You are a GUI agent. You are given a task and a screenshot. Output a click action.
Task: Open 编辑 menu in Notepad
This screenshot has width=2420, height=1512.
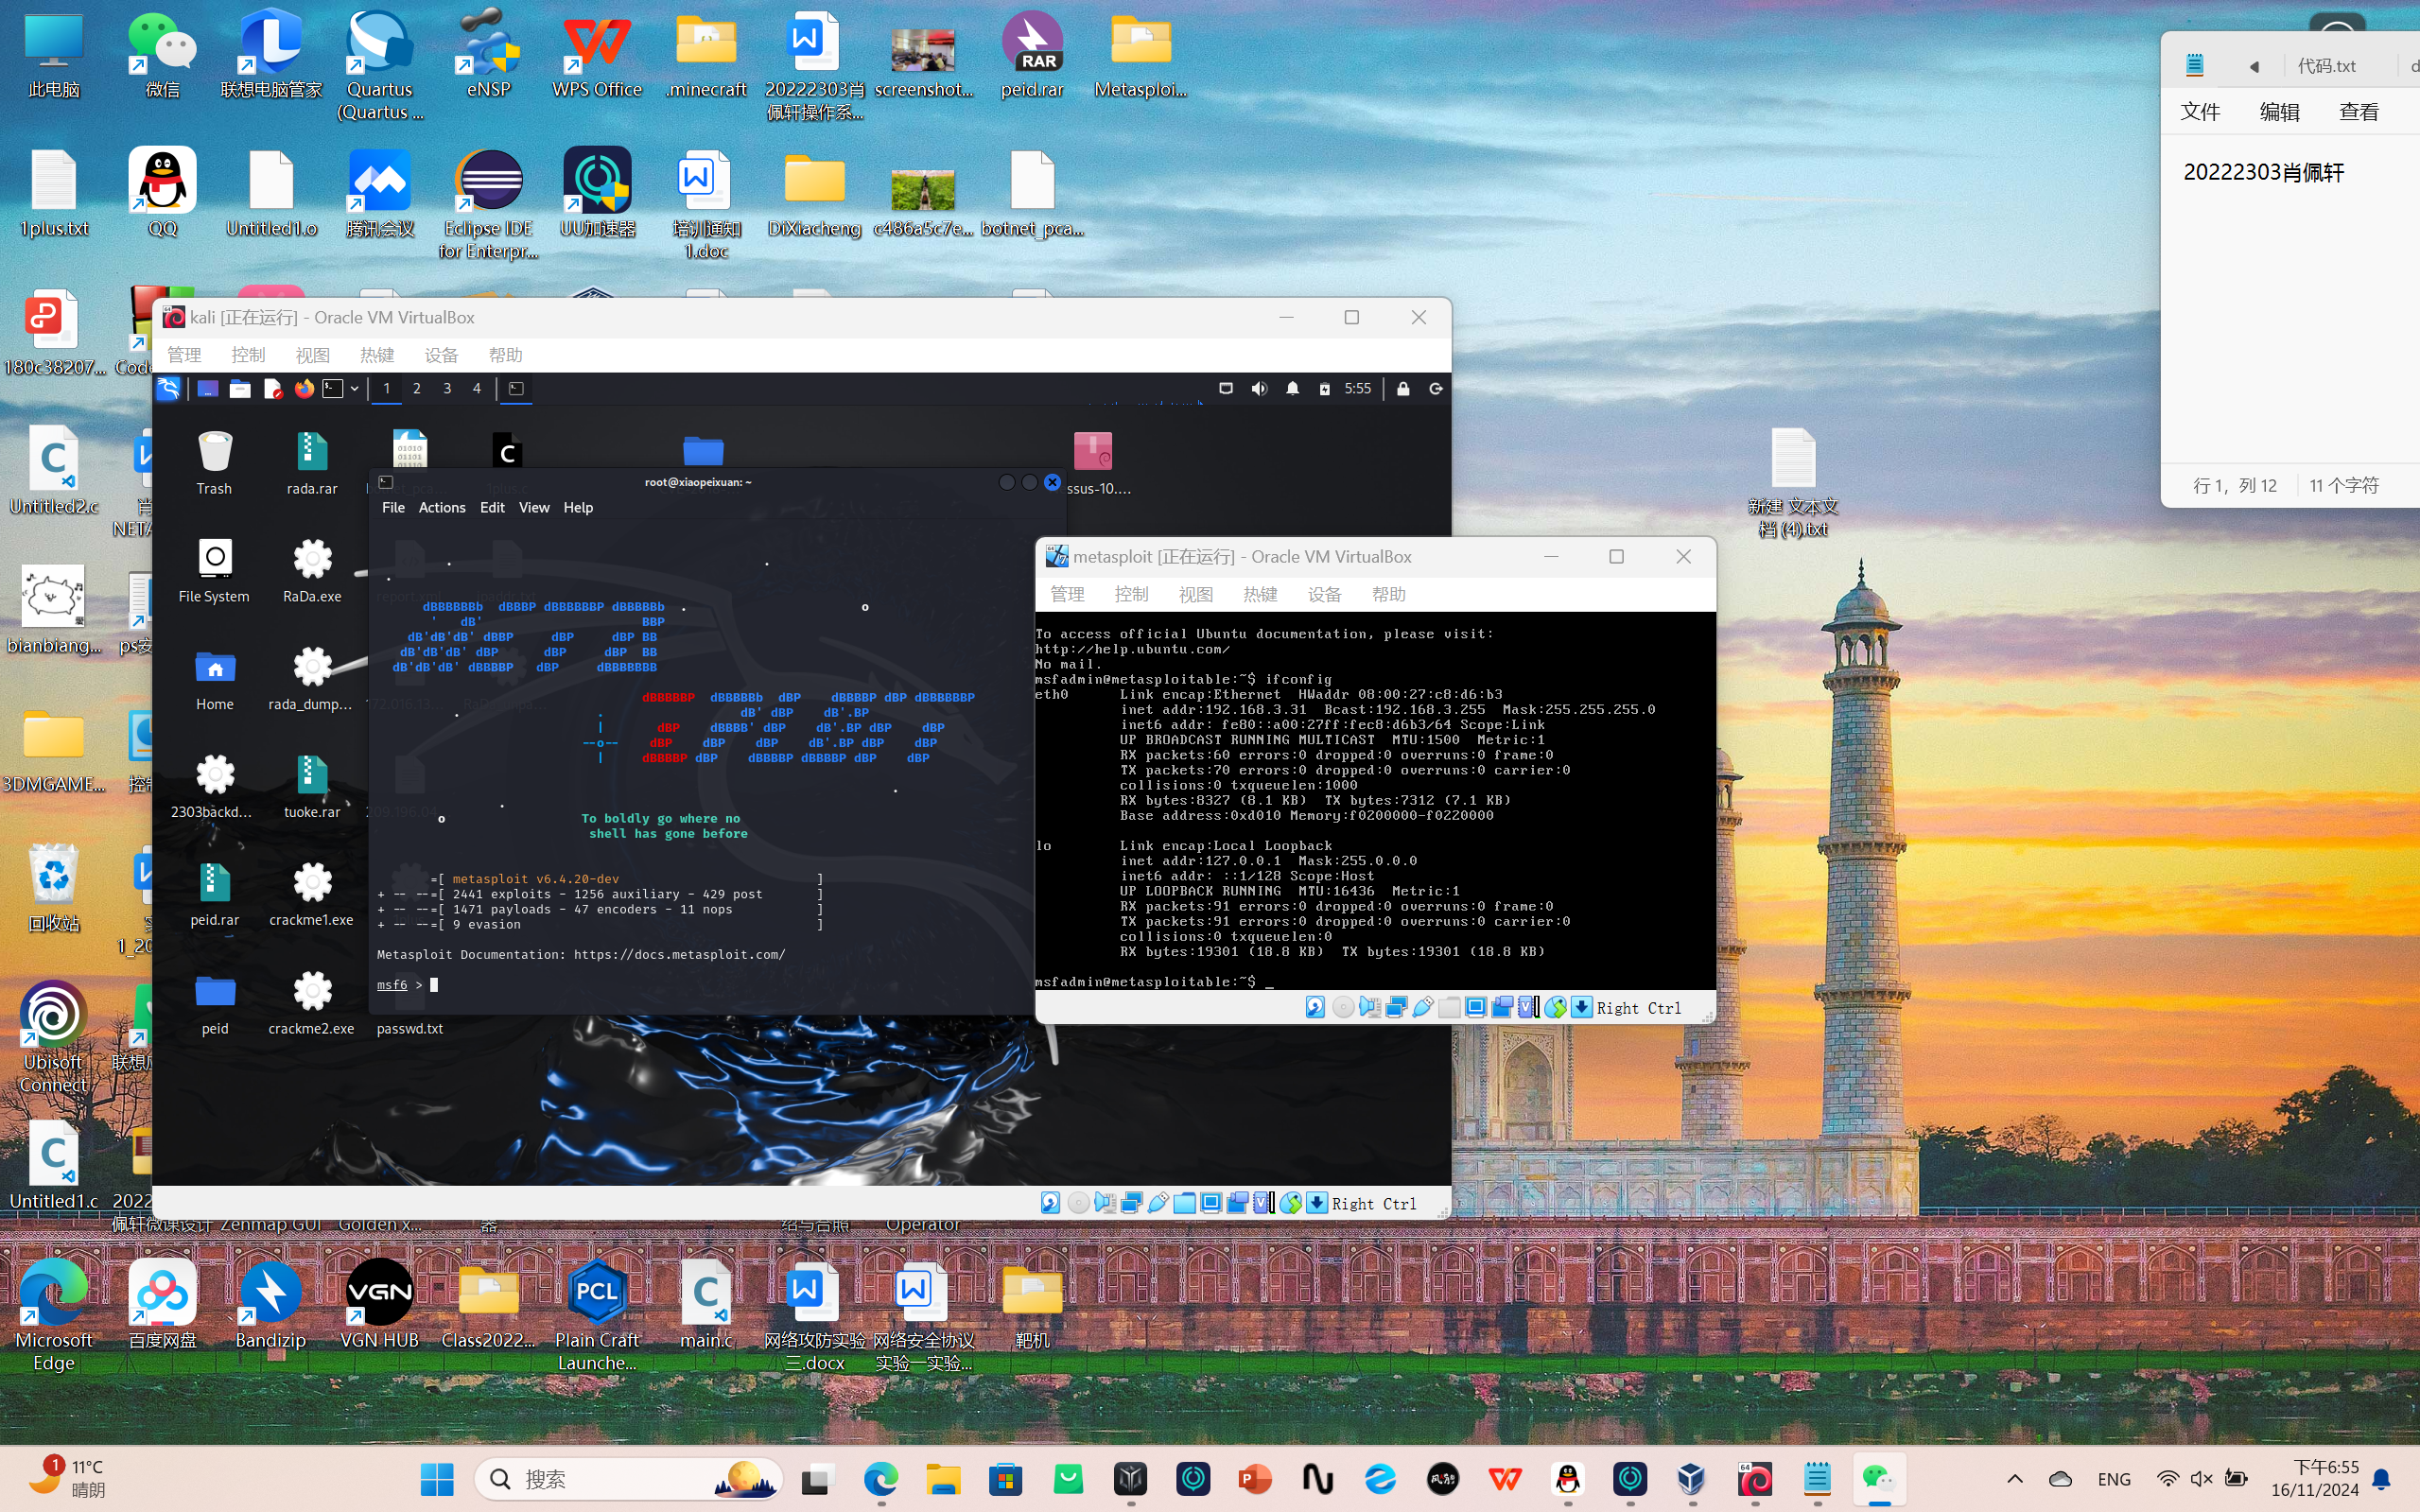pos(2279,112)
